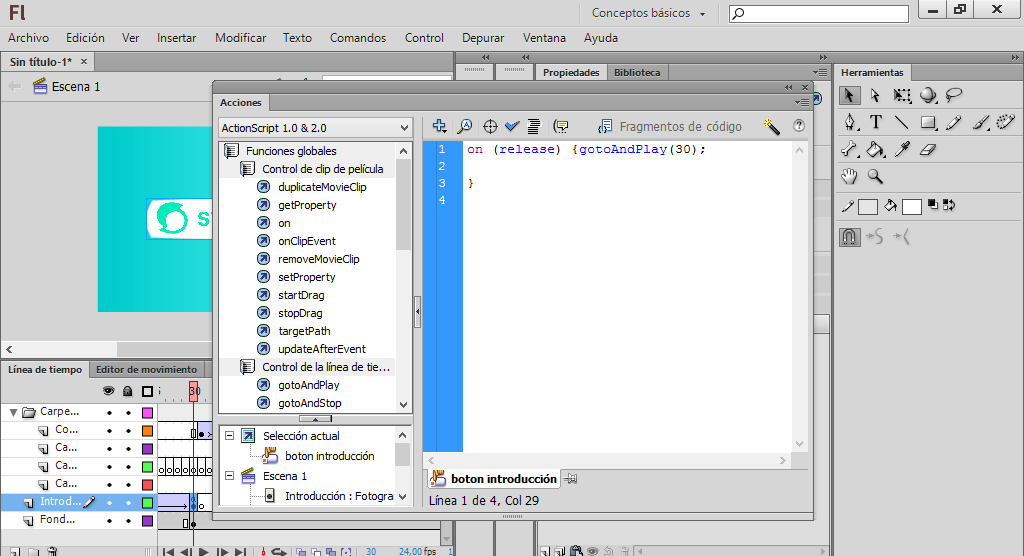Select the Lasso tool
This screenshot has height=556, width=1024.
pyautogui.click(x=954, y=95)
